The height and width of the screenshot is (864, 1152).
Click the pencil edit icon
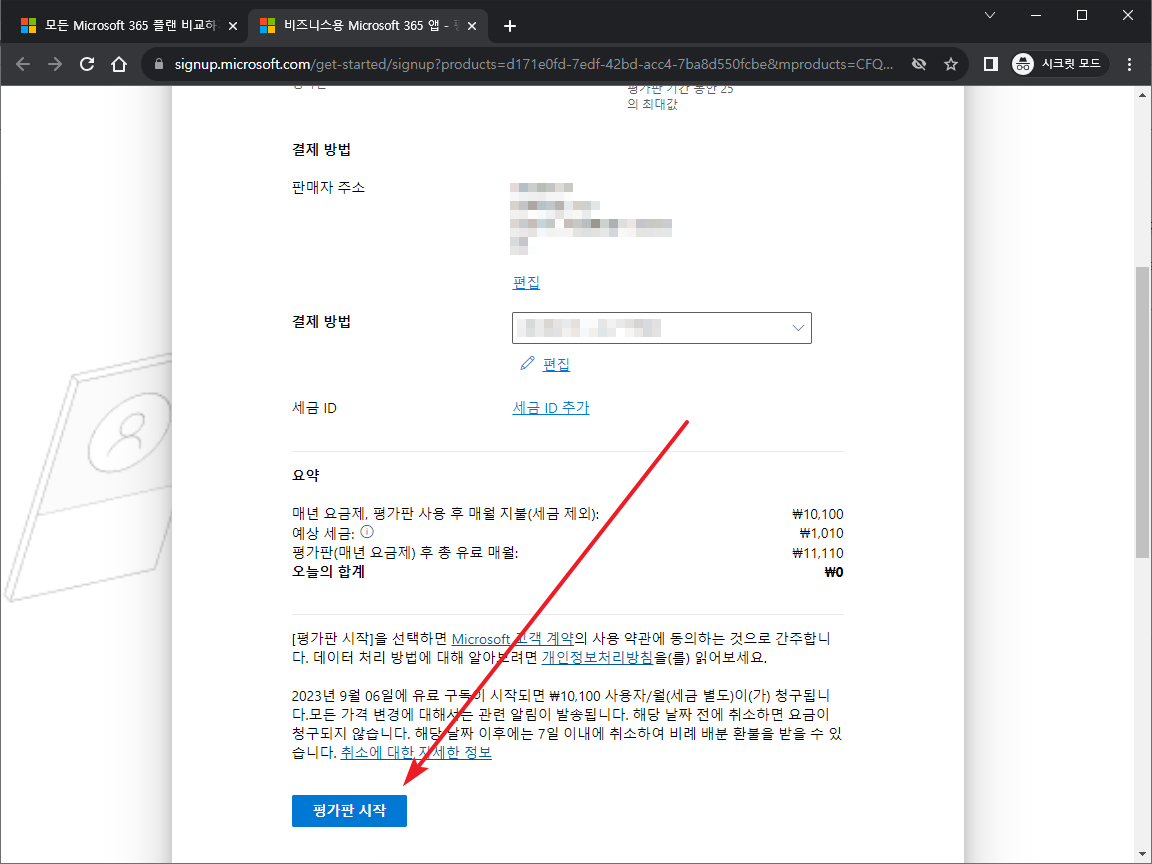[x=527, y=363]
